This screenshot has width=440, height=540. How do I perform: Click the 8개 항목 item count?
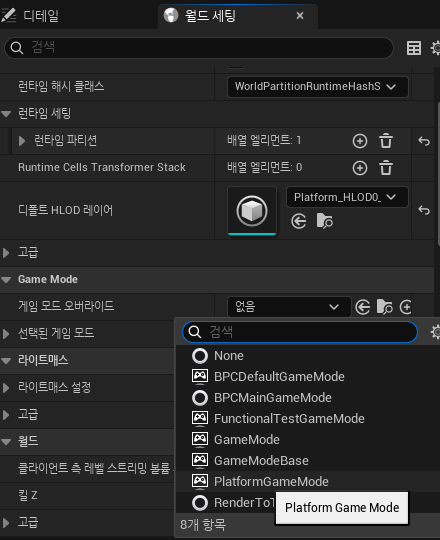[x=203, y=525]
